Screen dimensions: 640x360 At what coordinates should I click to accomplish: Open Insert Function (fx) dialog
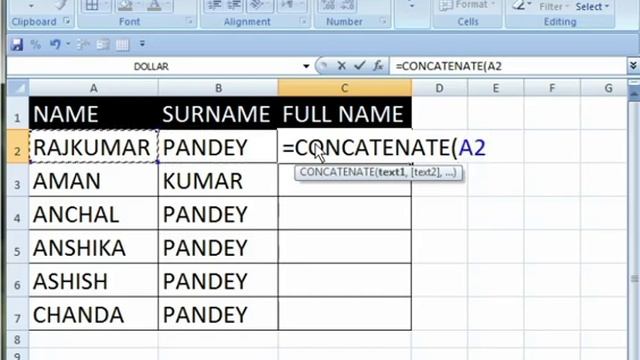(378, 65)
